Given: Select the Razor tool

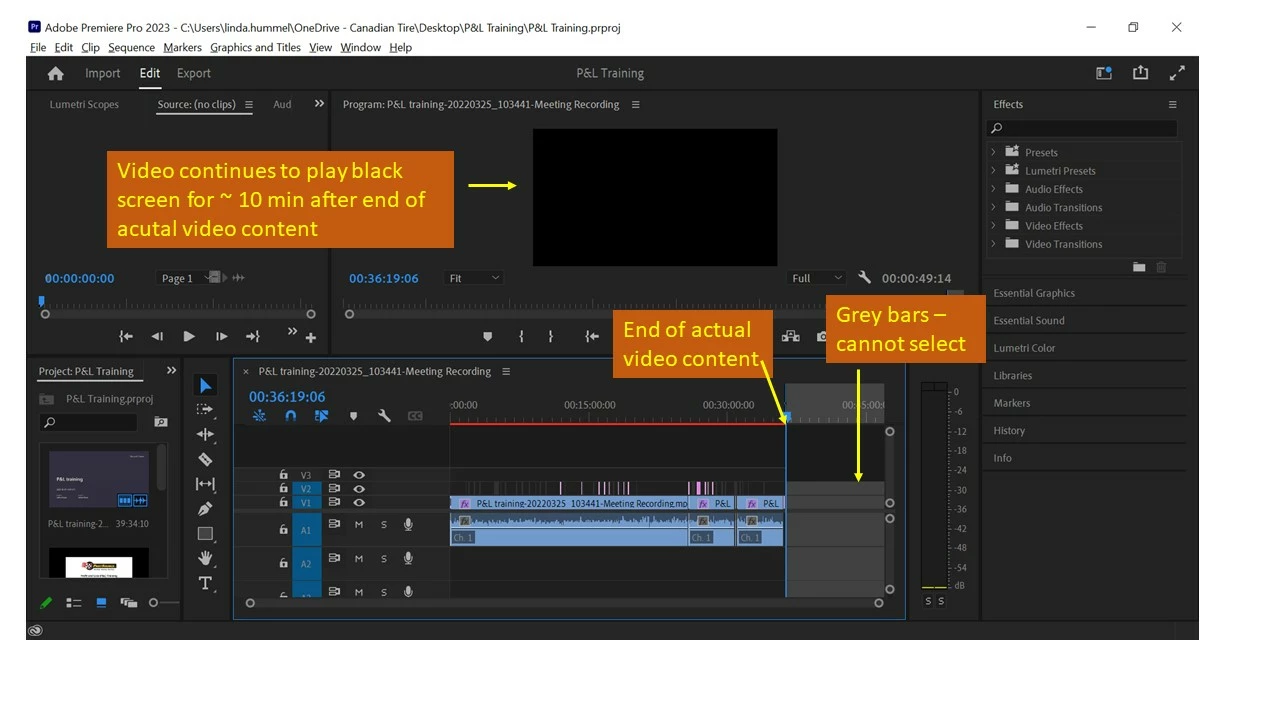Looking at the screenshot, I should tap(205, 459).
